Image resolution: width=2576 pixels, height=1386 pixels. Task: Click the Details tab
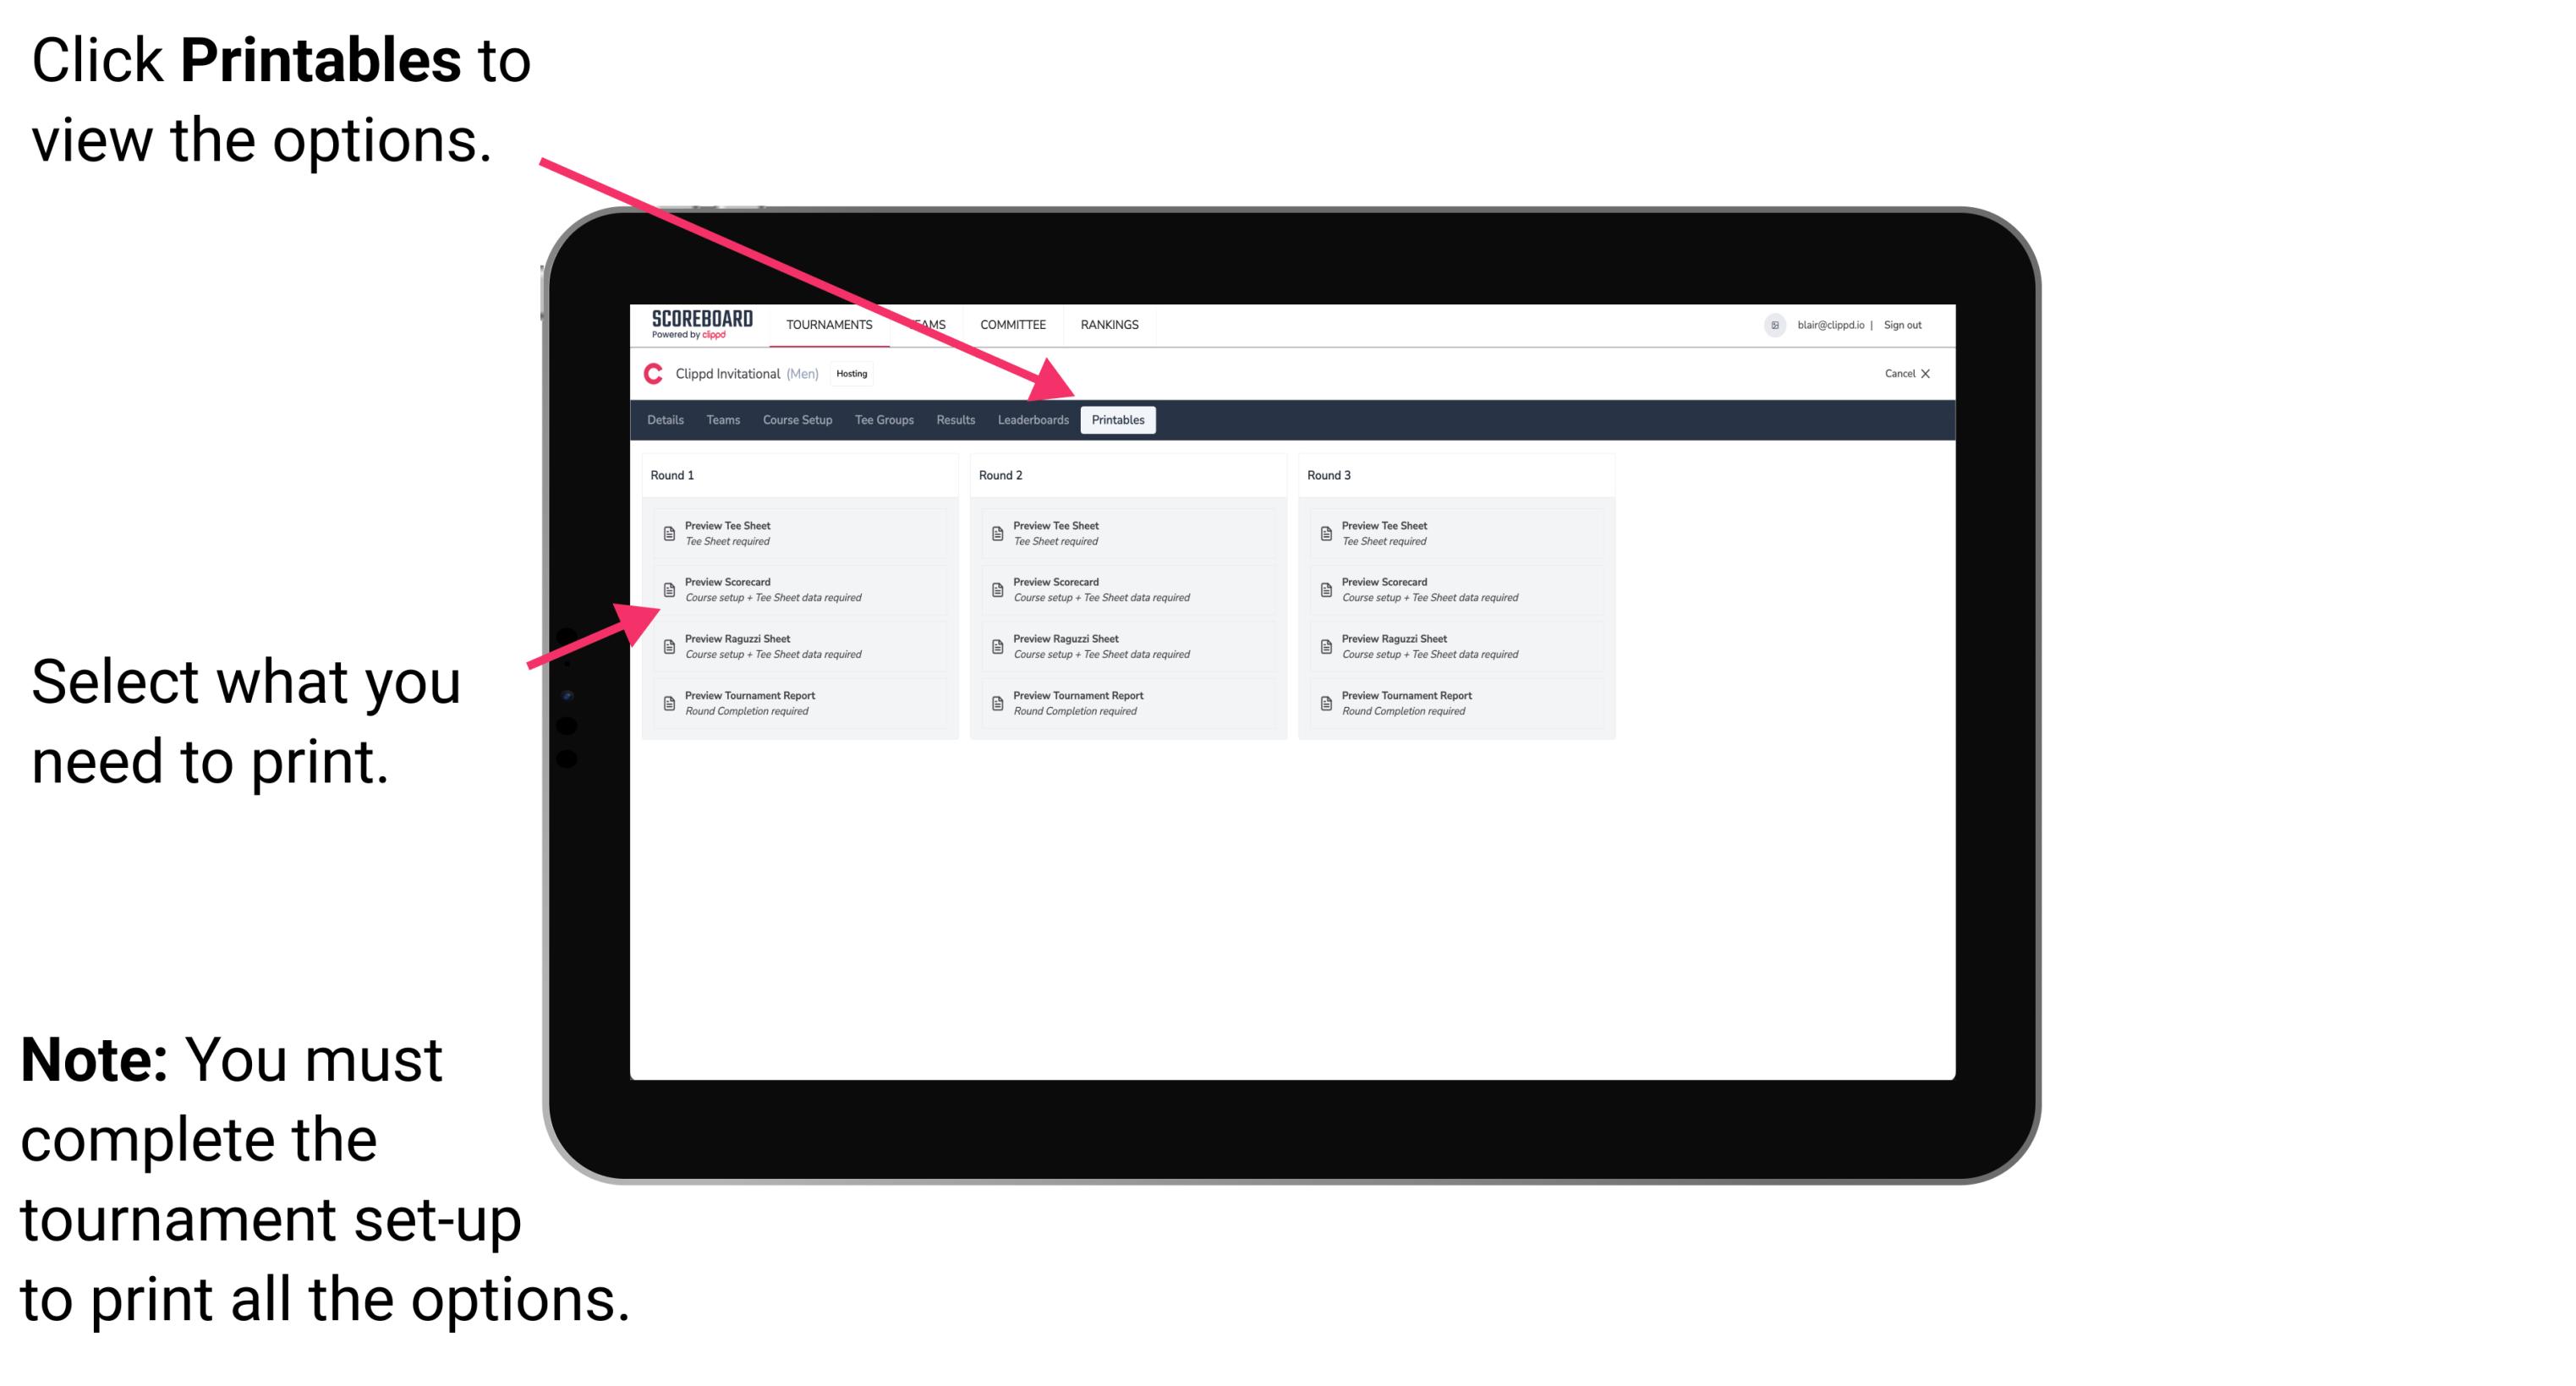(x=666, y=420)
